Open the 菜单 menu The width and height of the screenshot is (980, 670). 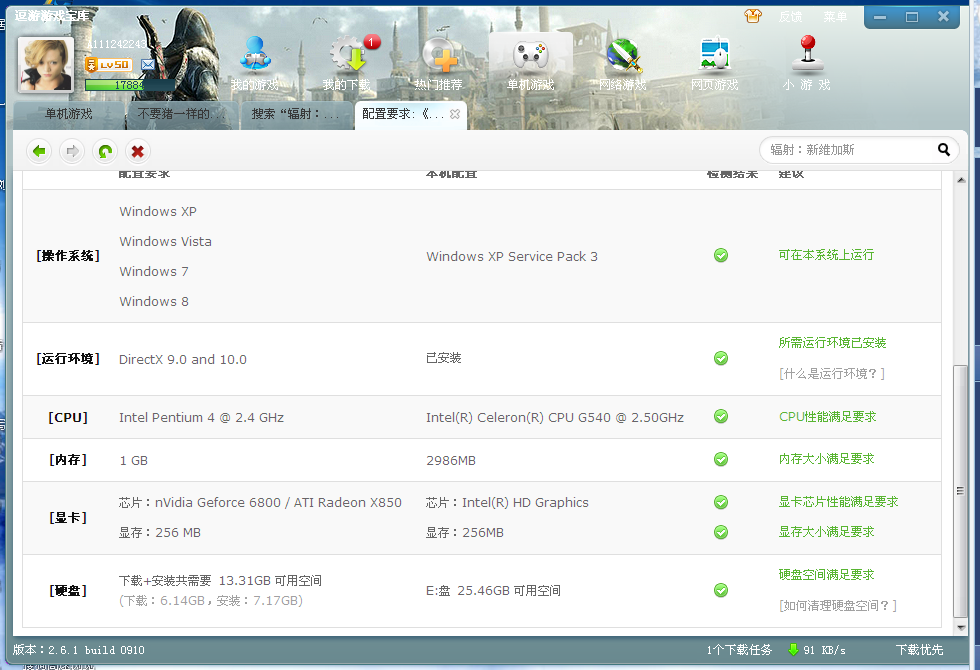click(x=835, y=17)
